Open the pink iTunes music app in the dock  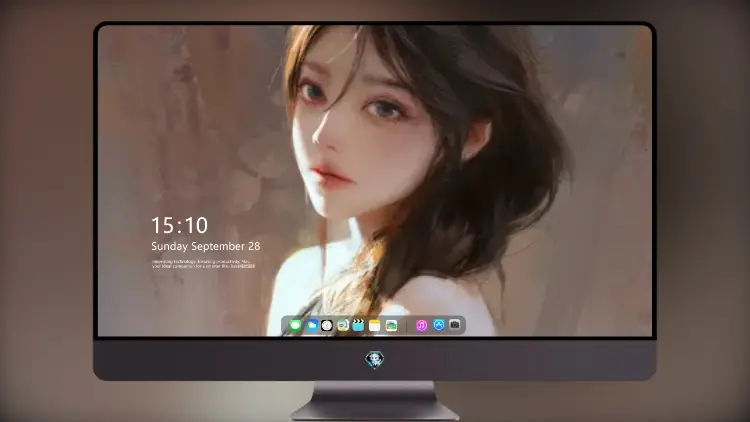421,325
